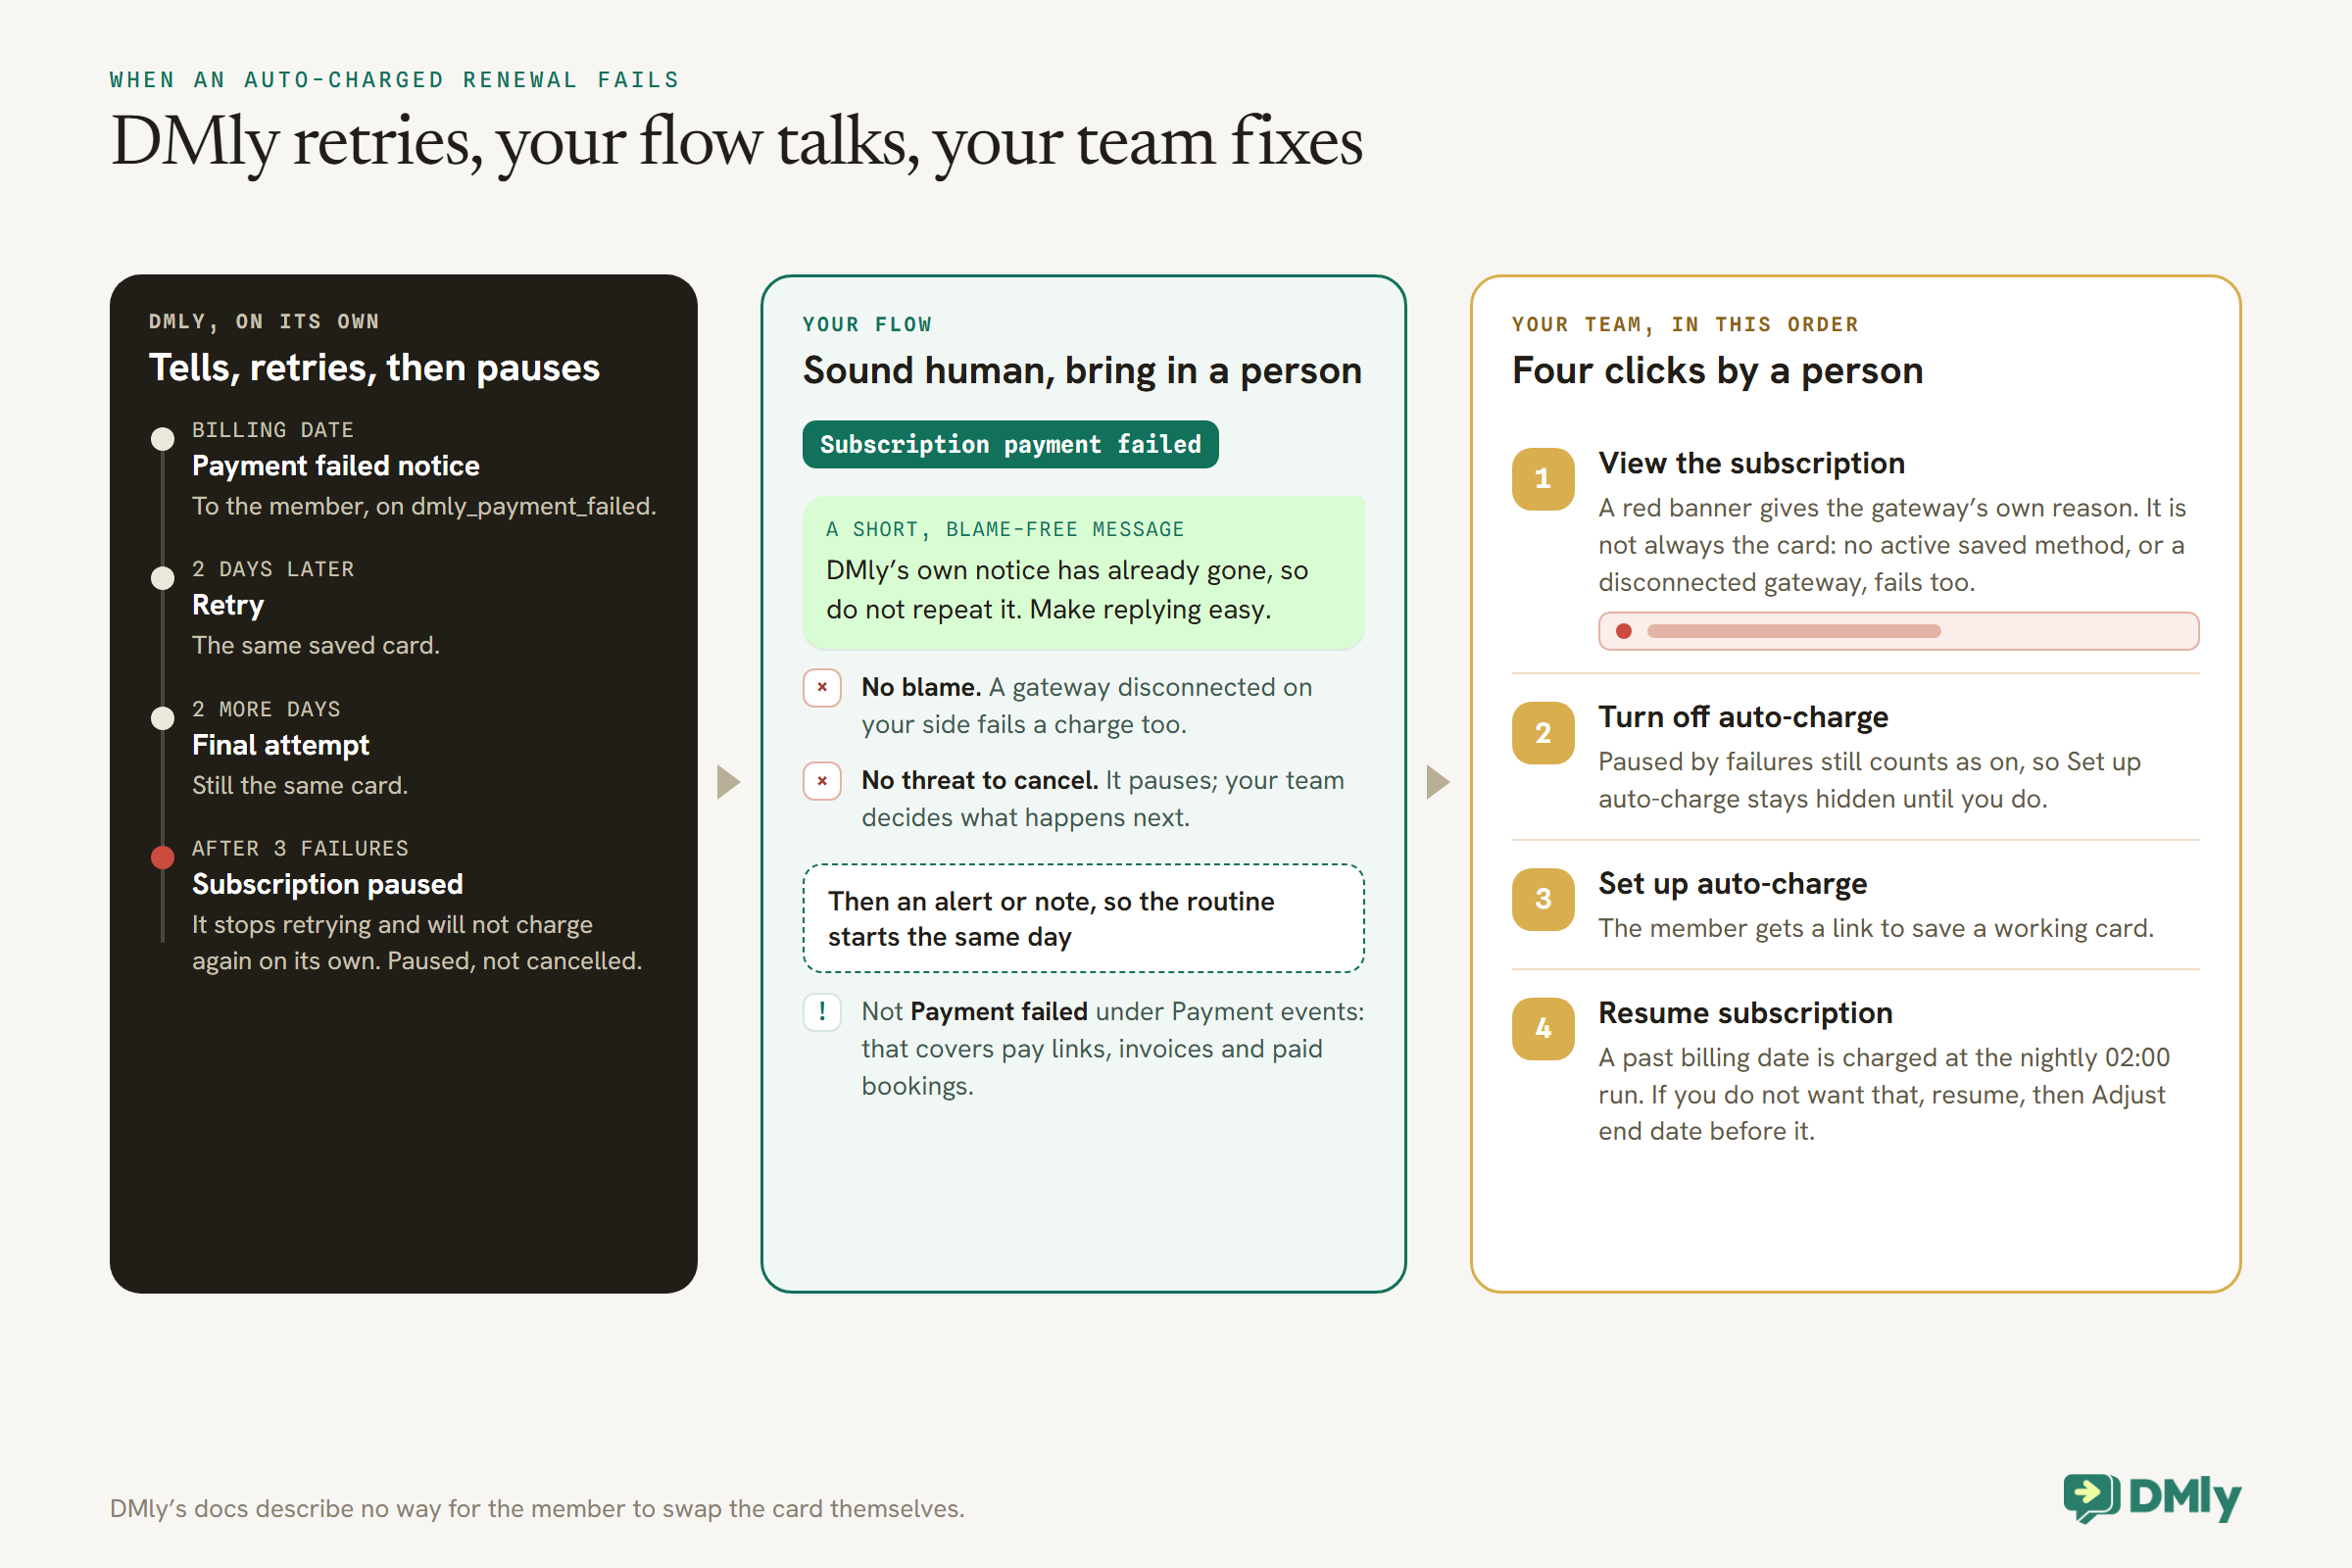Click the heading 'Four clicks by a person'
Viewport: 2352px width, 1568px height.
pos(1717,370)
